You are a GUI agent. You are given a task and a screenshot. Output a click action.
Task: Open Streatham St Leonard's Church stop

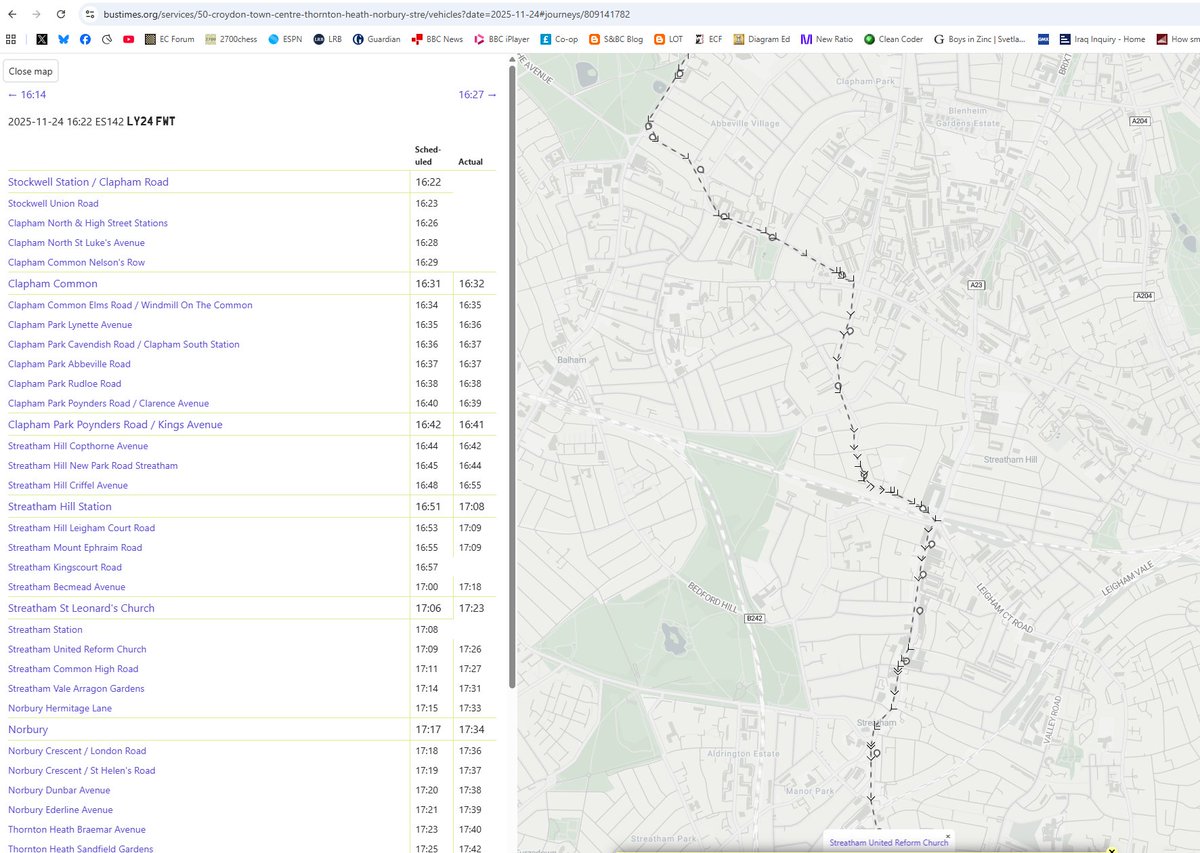pos(81,608)
